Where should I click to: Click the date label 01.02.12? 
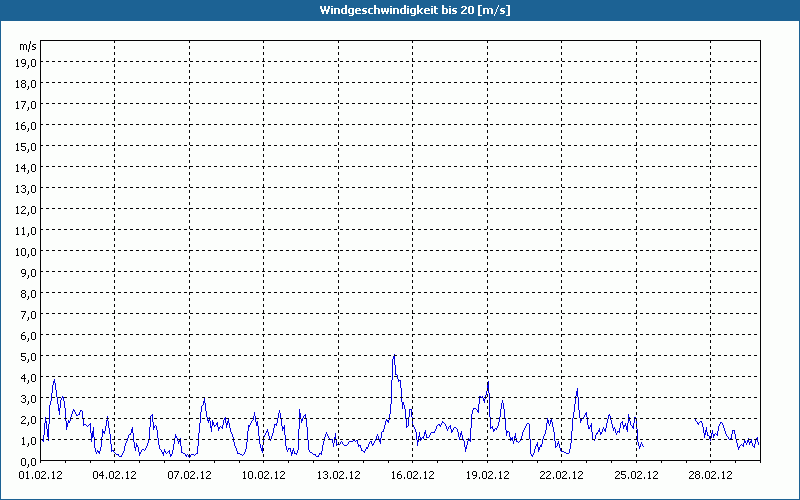click(x=40, y=476)
